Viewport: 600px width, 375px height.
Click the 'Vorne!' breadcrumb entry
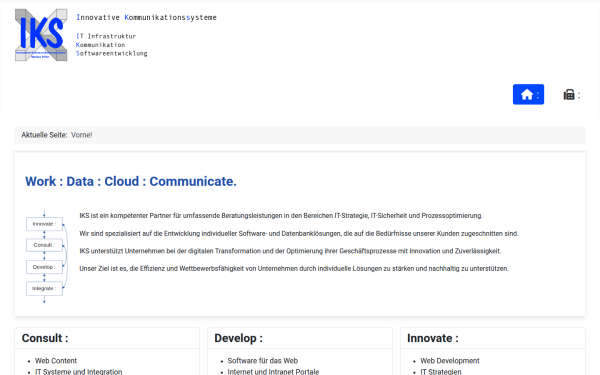(x=82, y=135)
